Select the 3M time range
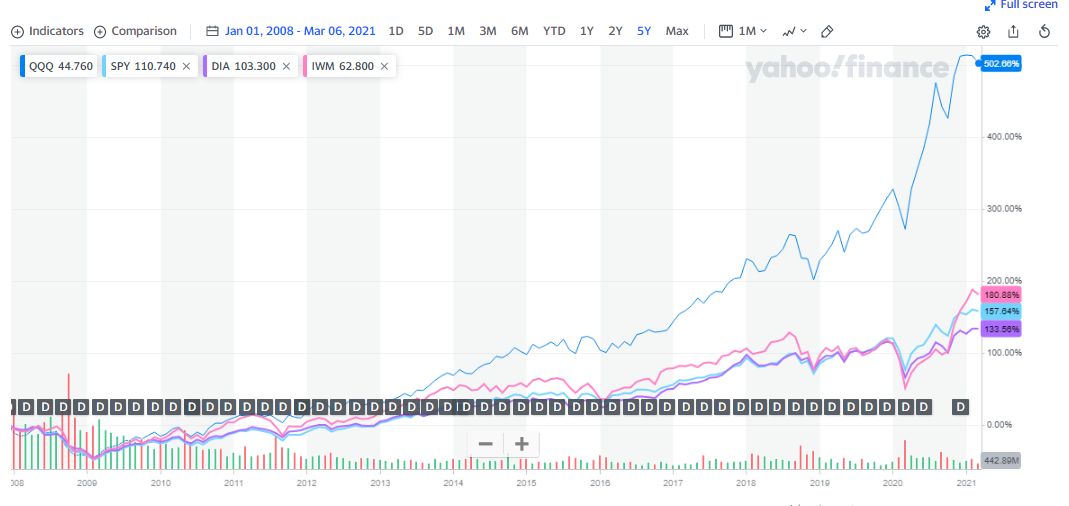Image resolution: width=1069 pixels, height=506 pixels. [x=487, y=31]
